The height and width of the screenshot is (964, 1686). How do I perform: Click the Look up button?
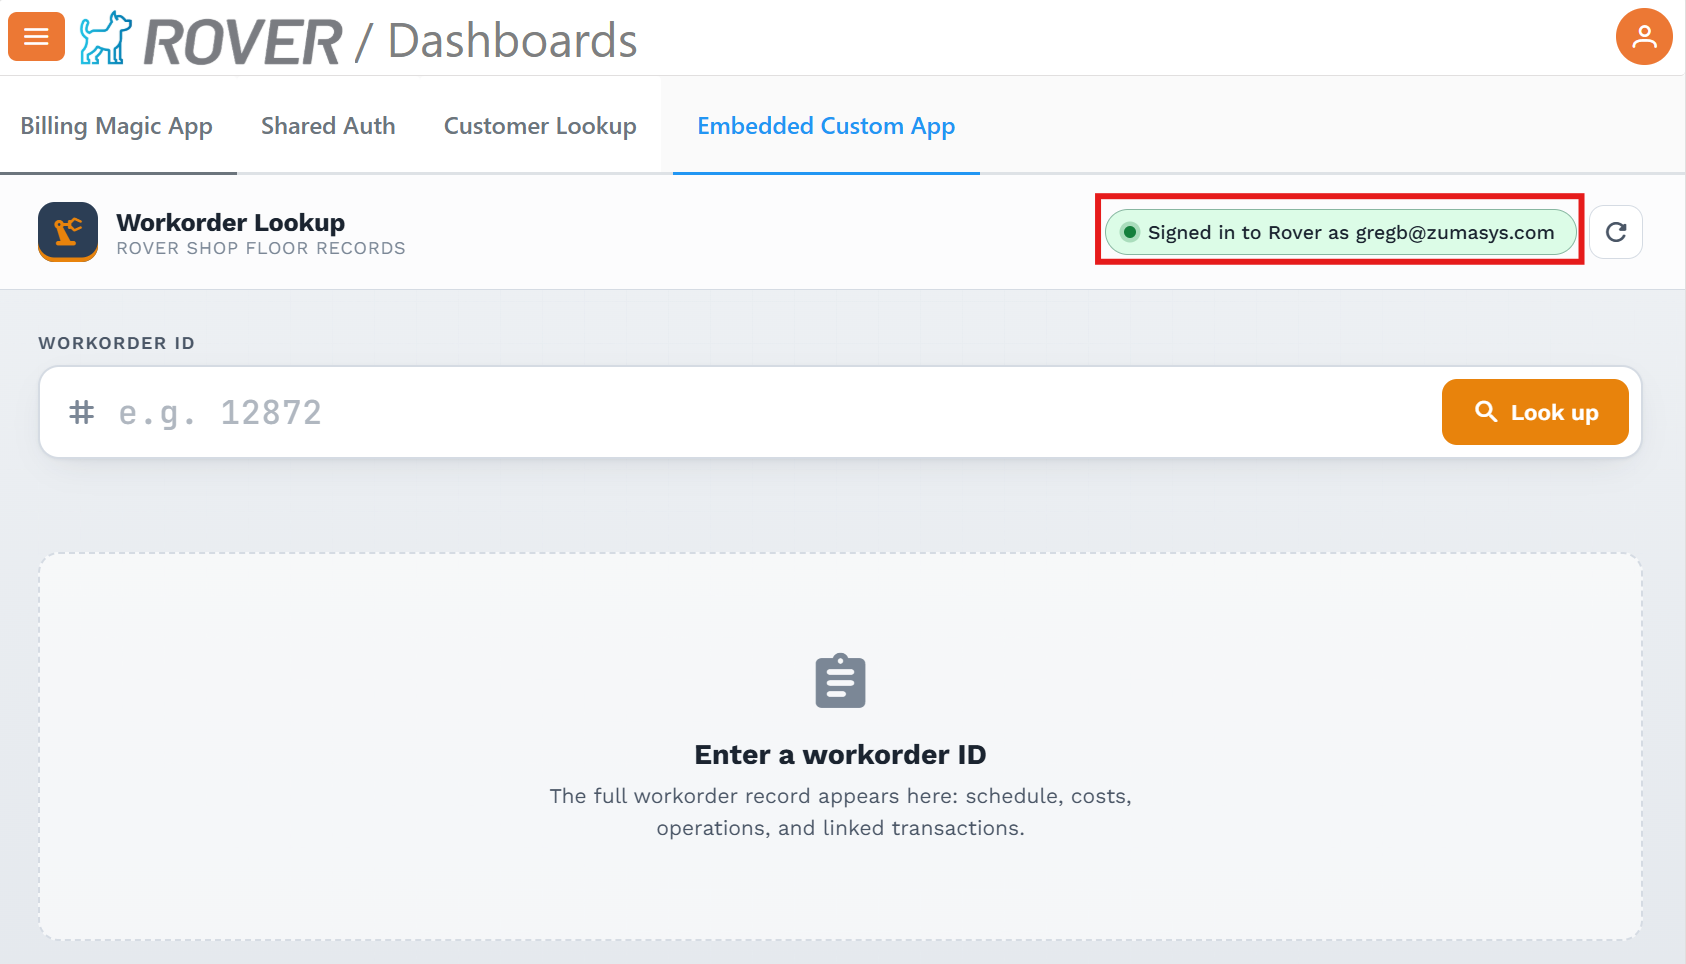pos(1535,412)
